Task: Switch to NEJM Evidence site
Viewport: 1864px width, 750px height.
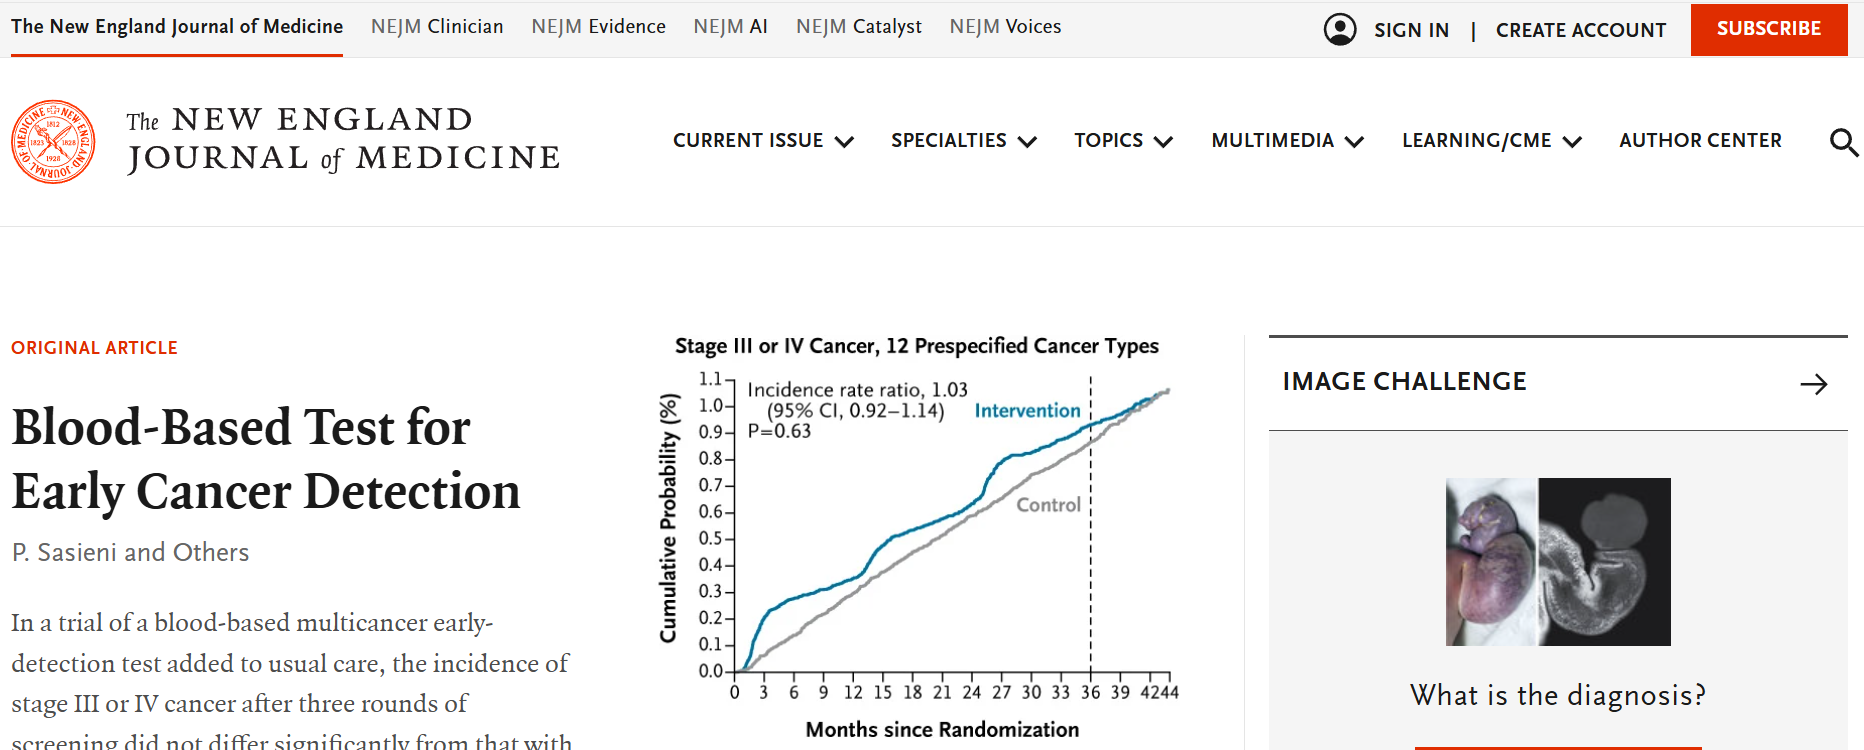Action: click(598, 27)
